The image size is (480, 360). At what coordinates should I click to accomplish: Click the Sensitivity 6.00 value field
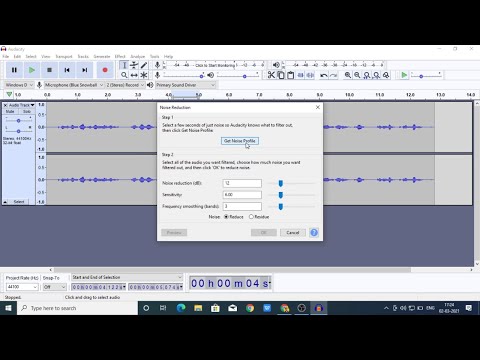[242, 195]
